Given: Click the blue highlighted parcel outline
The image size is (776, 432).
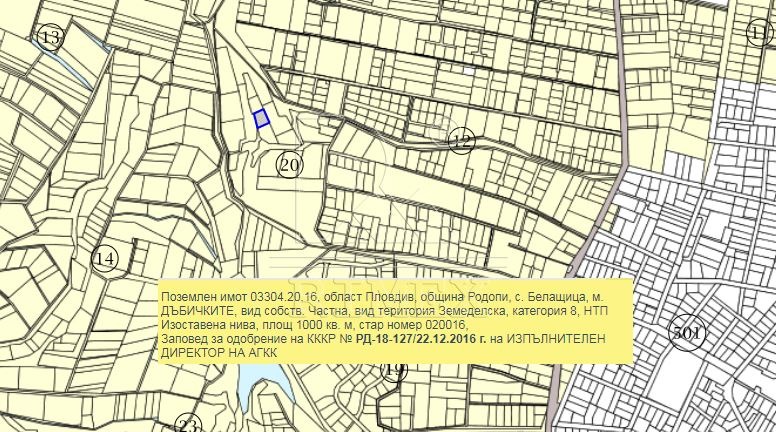Looking at the screenshot, I should [x=261, y=119].
